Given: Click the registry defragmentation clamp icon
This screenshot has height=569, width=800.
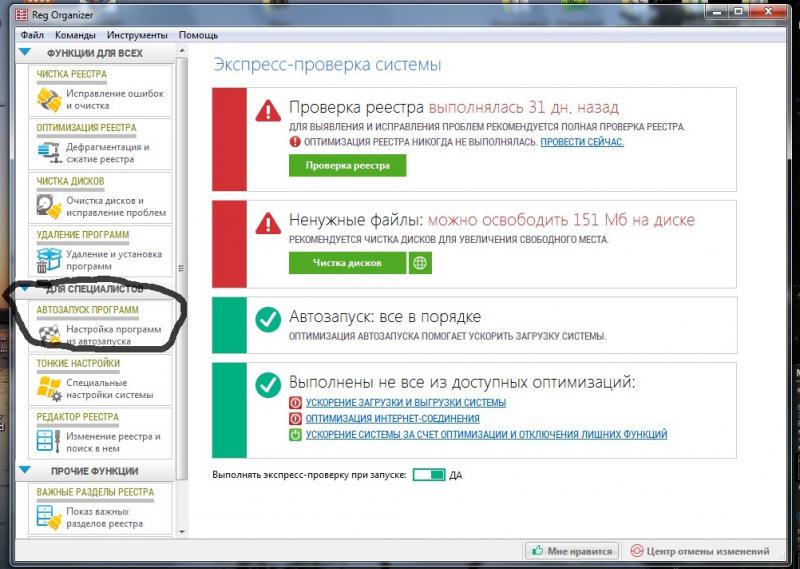Looking at the screenshot, I should click(49, 153).
